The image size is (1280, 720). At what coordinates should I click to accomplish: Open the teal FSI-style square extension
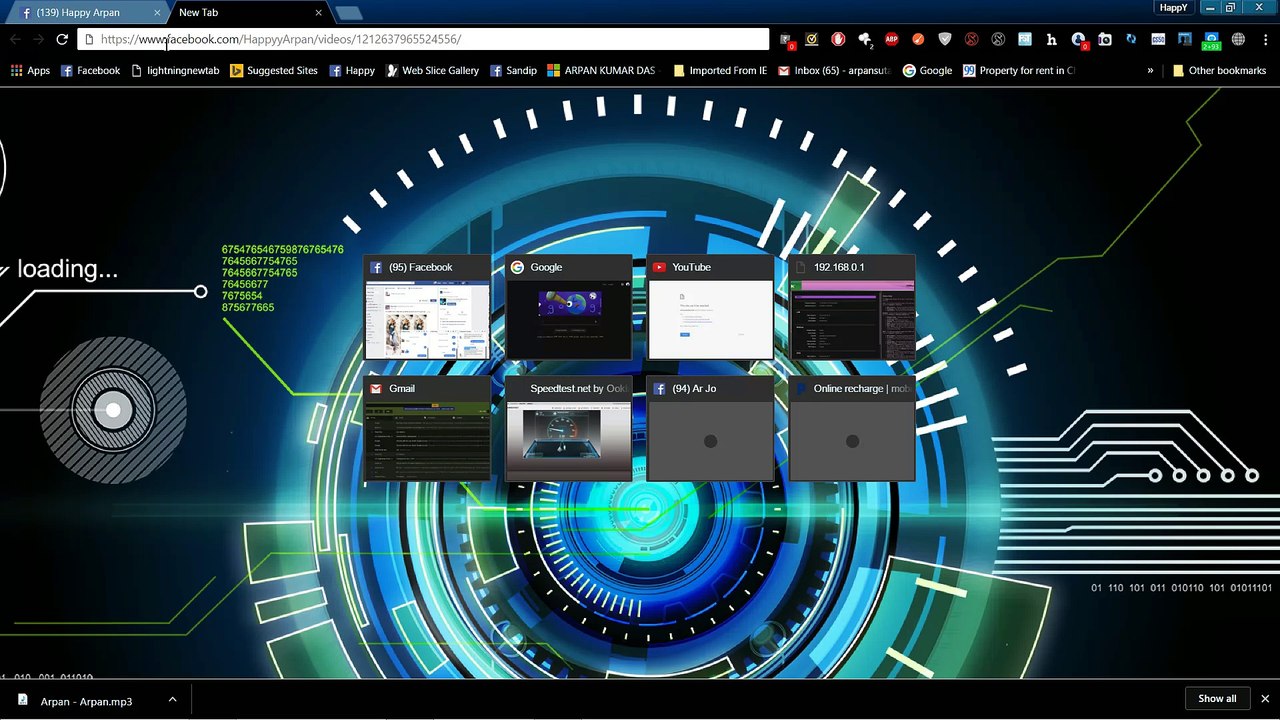pyautogui.click(x=1025, y=39)
